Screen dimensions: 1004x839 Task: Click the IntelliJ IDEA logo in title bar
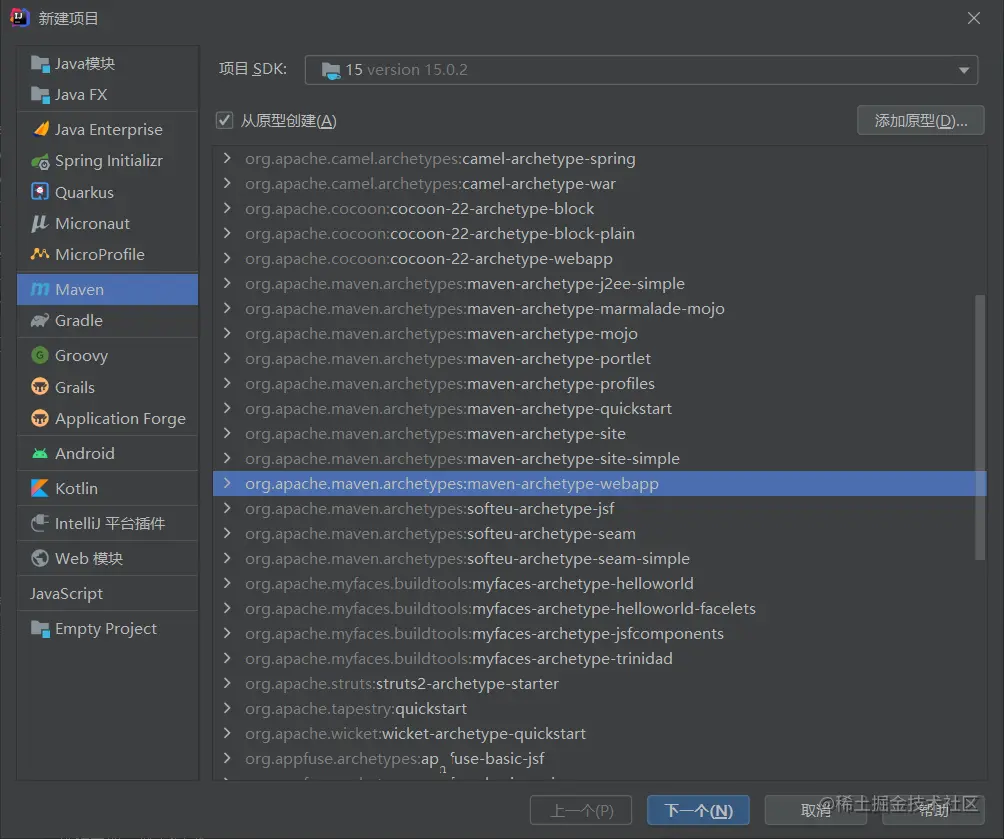[x=20, y=17]
